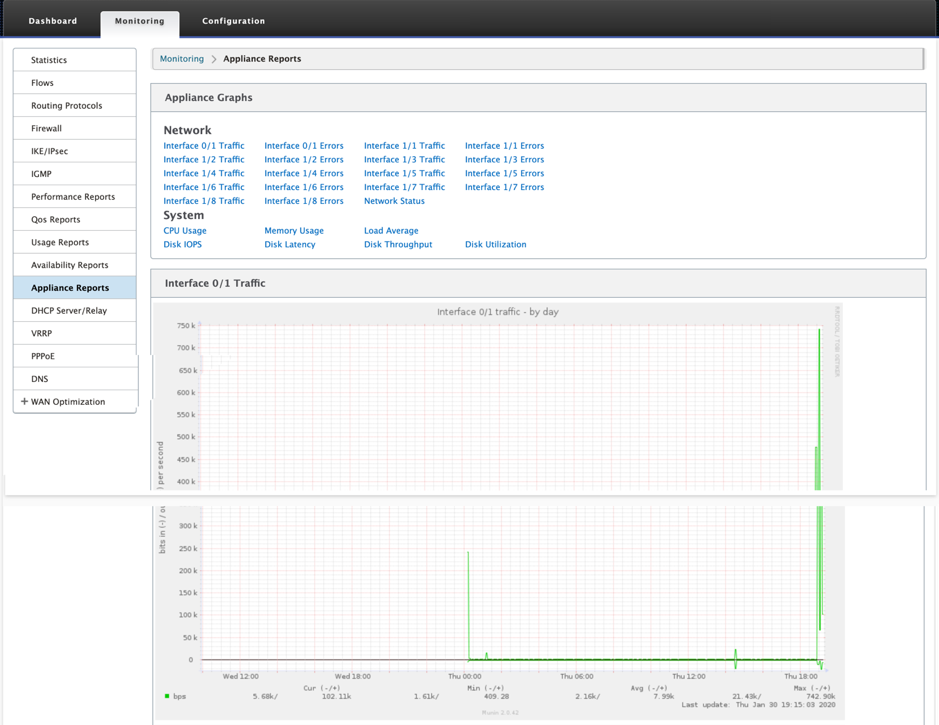Screen dimensions: 939x725
Task: Click the Interface 0/1 traffic chart image
Action: (x=498, y=511)
